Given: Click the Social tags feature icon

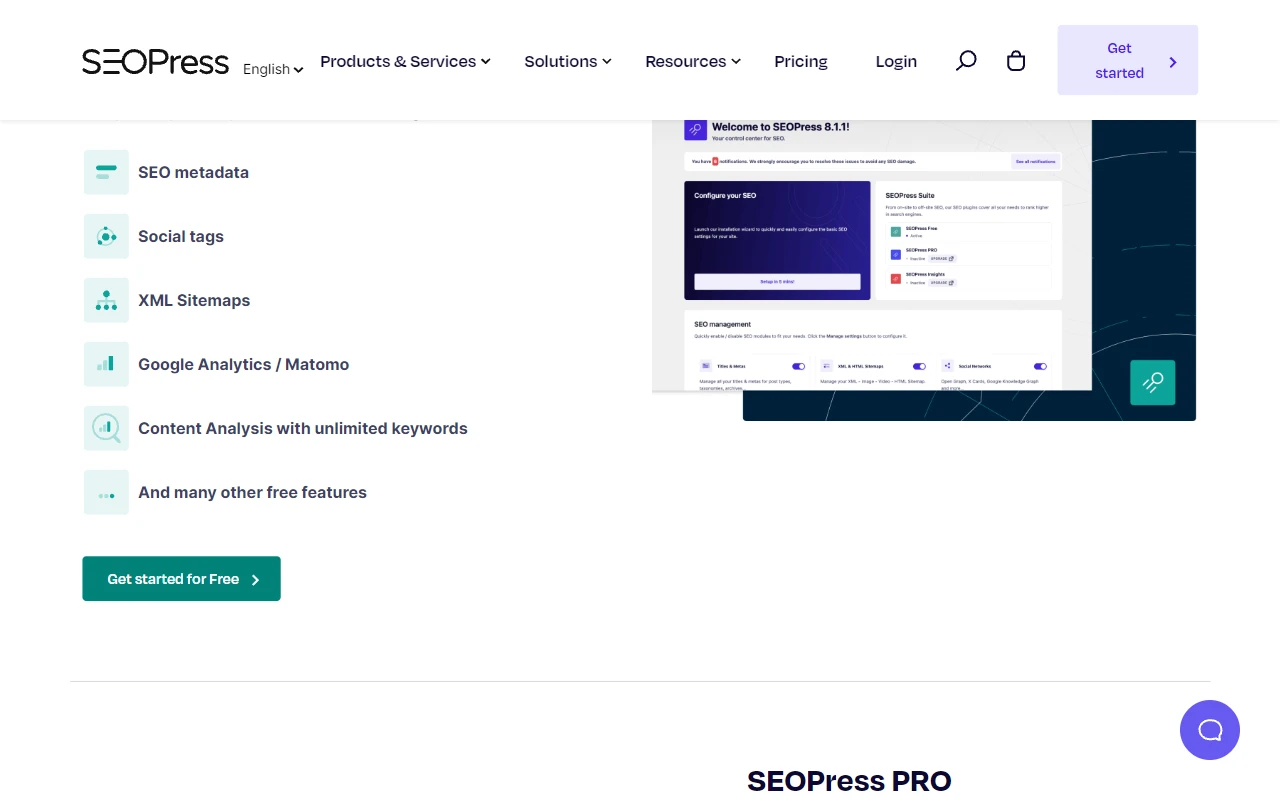Looking at the screenshot, I should click(106, 236).
